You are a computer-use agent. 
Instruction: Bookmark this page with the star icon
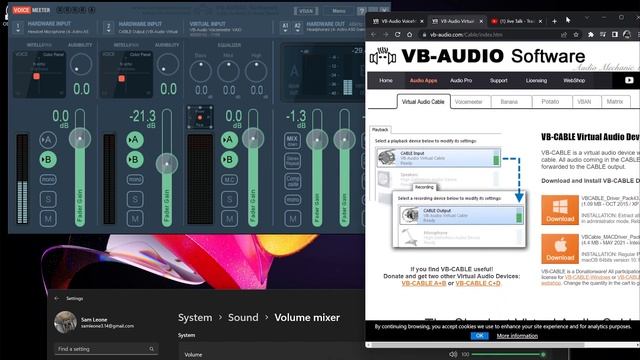(576, 35)
